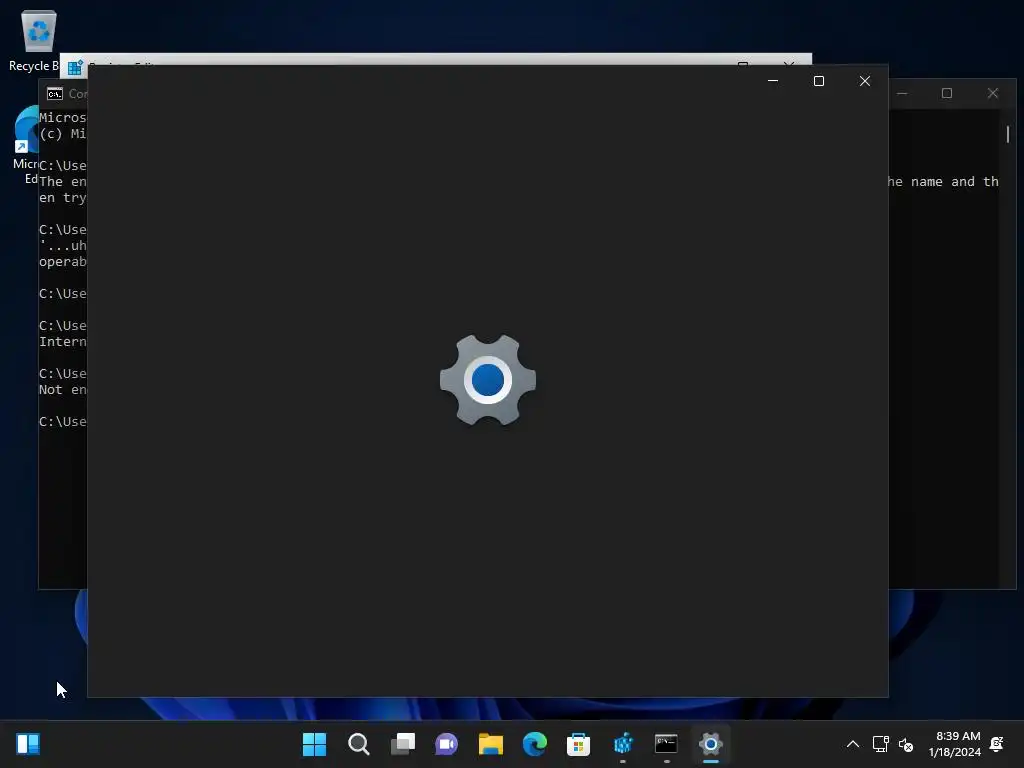Minimize the Settings window
Viewport: 1024px width, 768px height.
pos(773,81)
